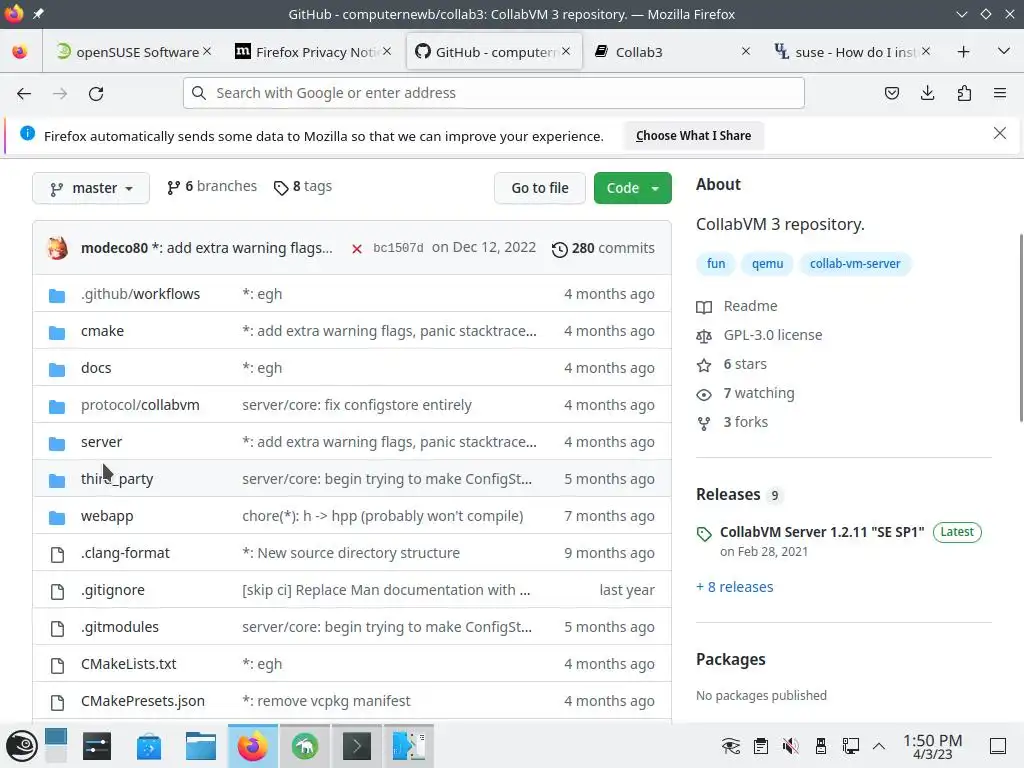This screenshot has width=1024, height=768.
Task: Open the CMakePresets.json file
Action: point(142,701)
